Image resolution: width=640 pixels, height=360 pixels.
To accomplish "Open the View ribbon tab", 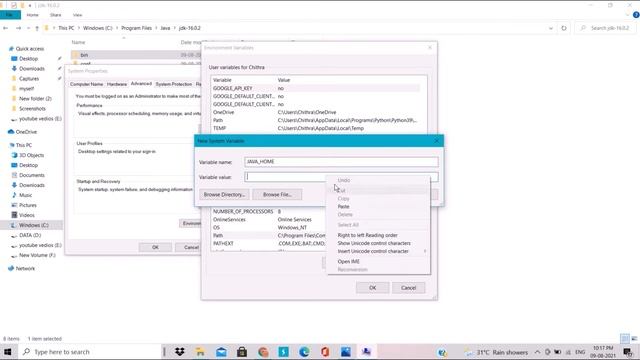I will click(x=78, y=15).
